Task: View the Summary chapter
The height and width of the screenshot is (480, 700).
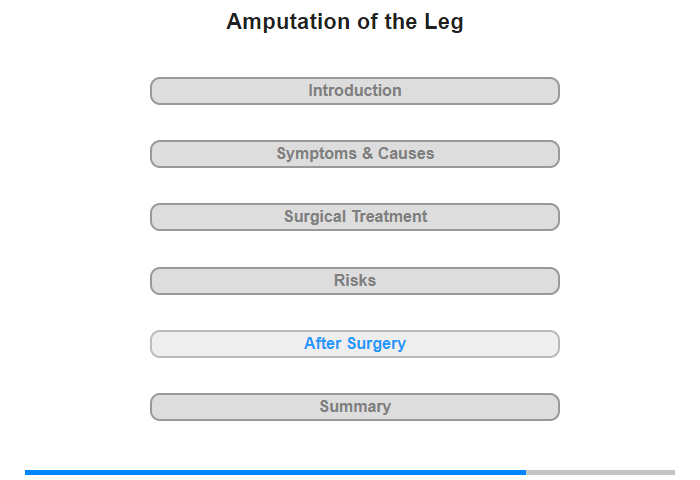Action: 355,407
